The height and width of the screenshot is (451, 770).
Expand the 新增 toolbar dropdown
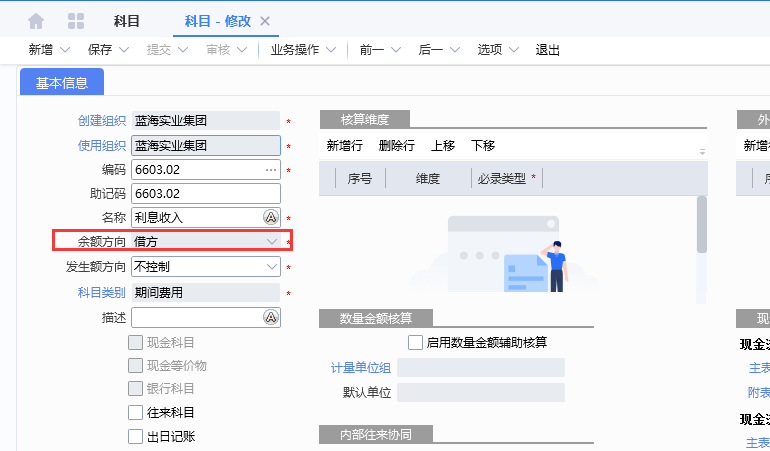point(66,50)
